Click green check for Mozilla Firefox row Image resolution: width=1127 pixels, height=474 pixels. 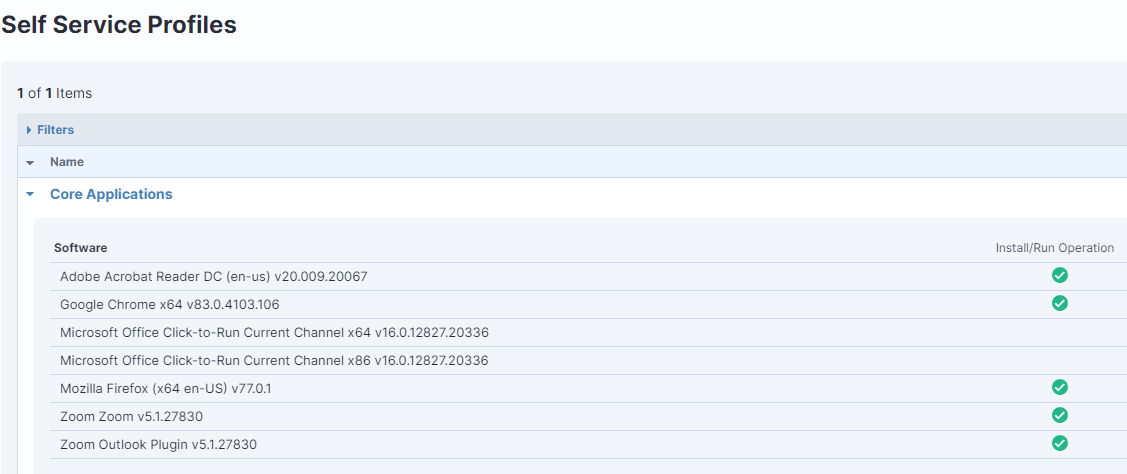1059,388
